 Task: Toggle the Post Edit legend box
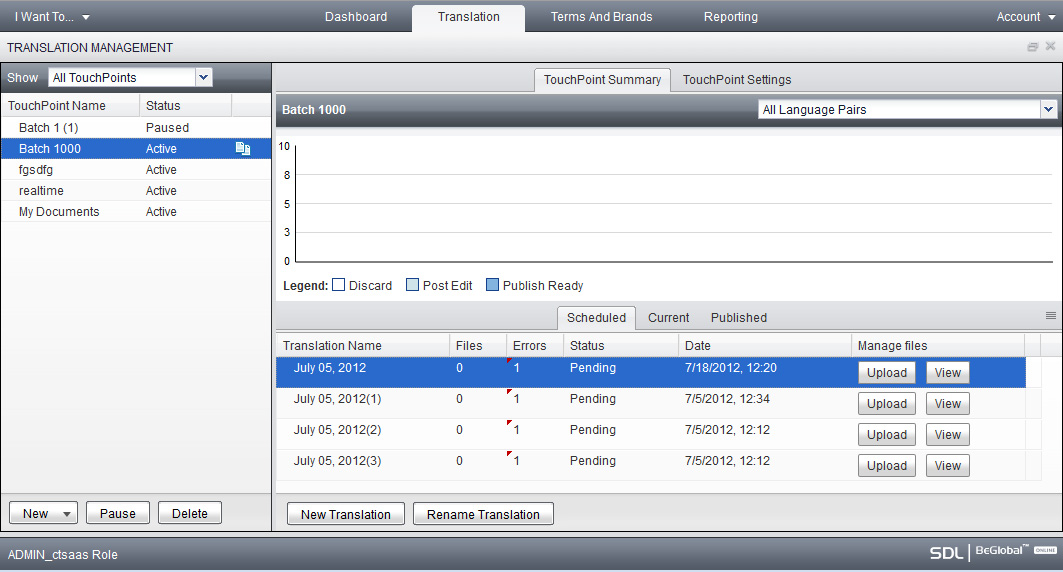click(412, 285)
